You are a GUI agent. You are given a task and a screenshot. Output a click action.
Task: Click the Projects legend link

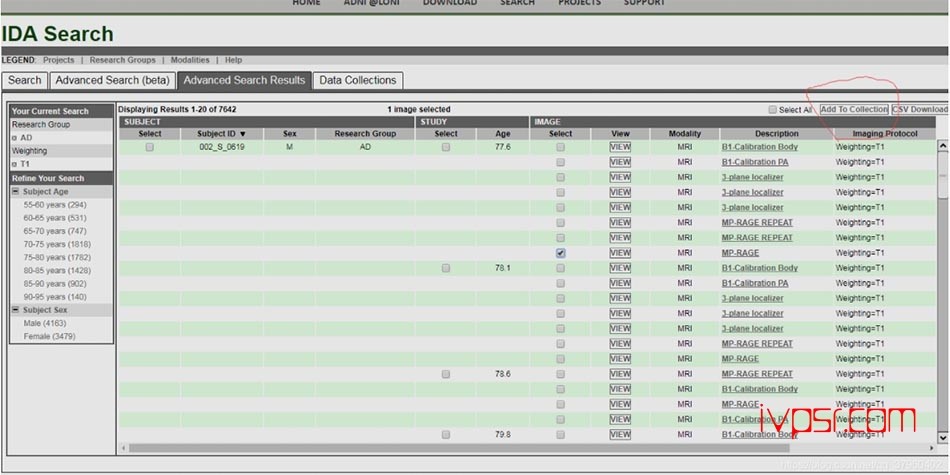click(x=59, y=60)
